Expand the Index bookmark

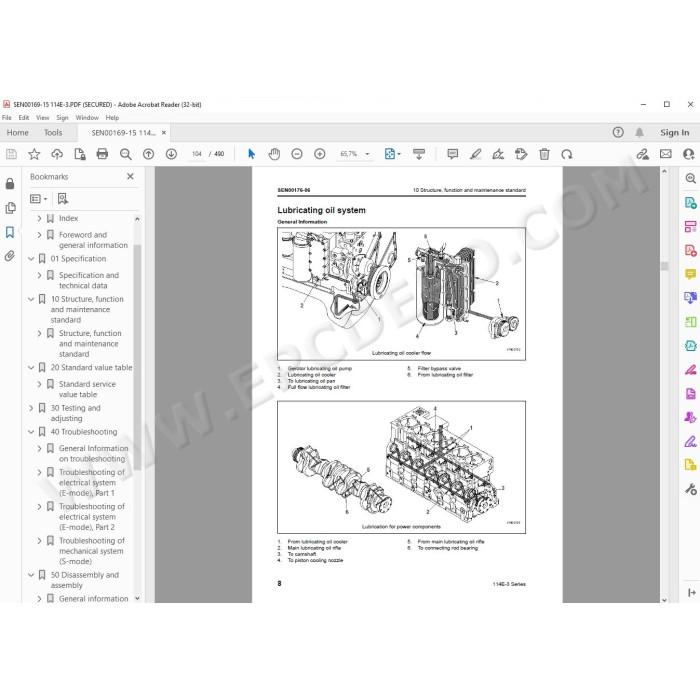click(39, 218)
